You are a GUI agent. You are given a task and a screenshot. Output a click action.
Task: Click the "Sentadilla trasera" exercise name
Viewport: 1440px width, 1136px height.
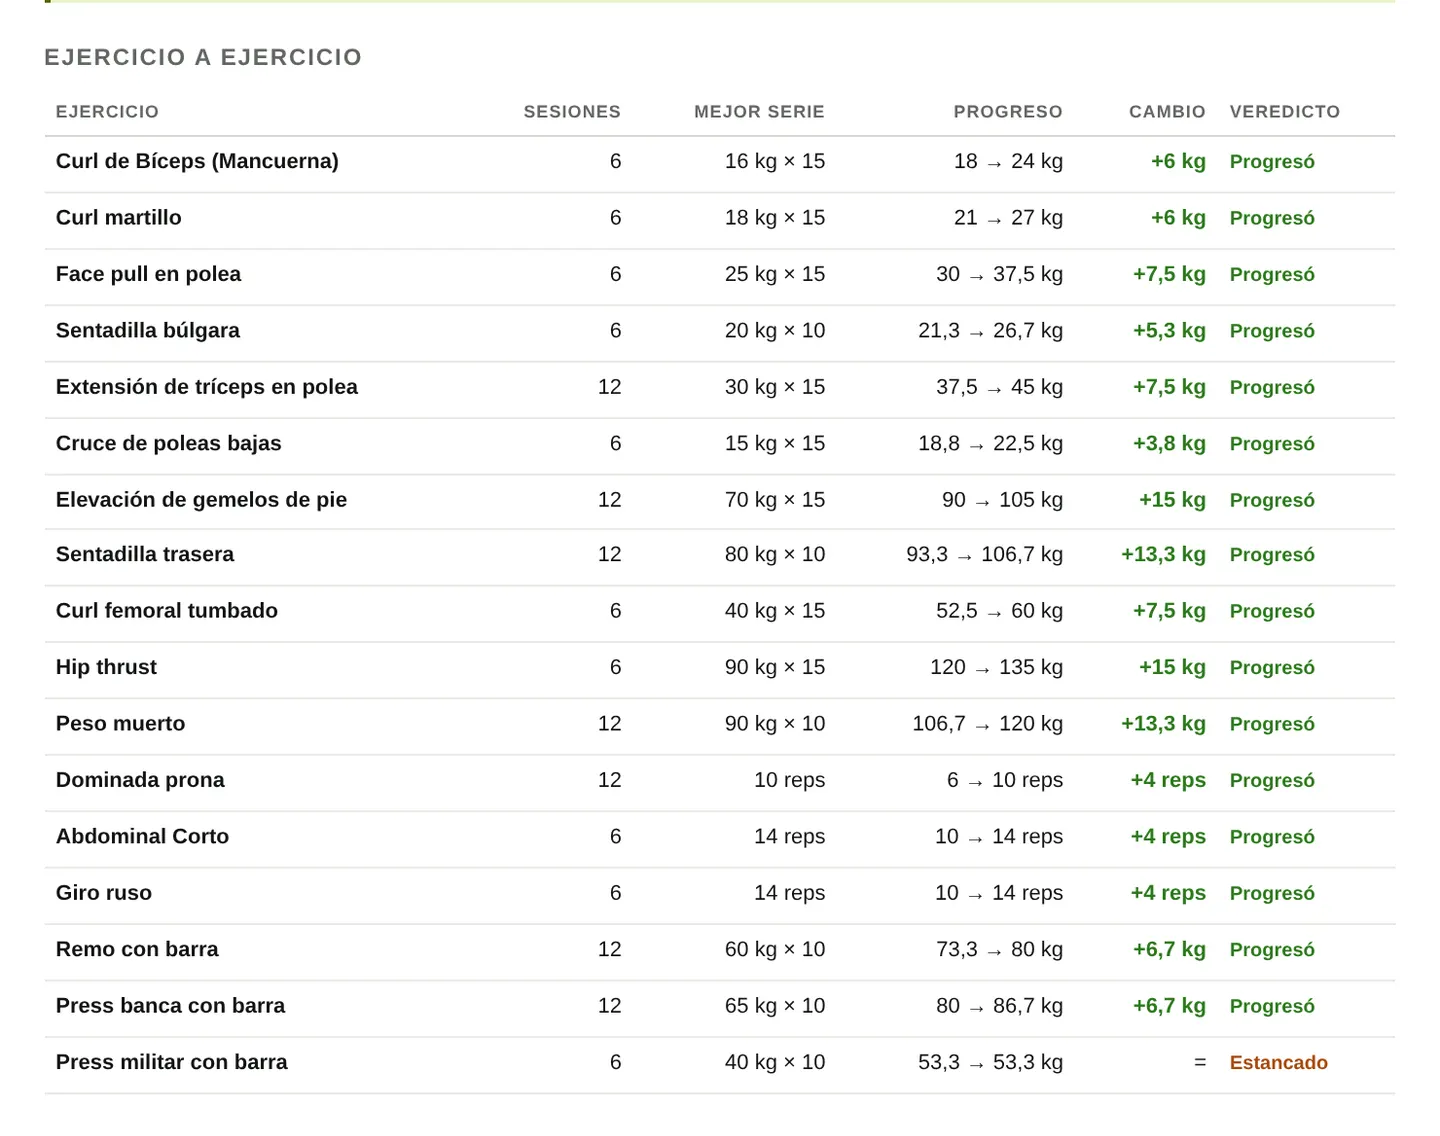click(145, 554)
